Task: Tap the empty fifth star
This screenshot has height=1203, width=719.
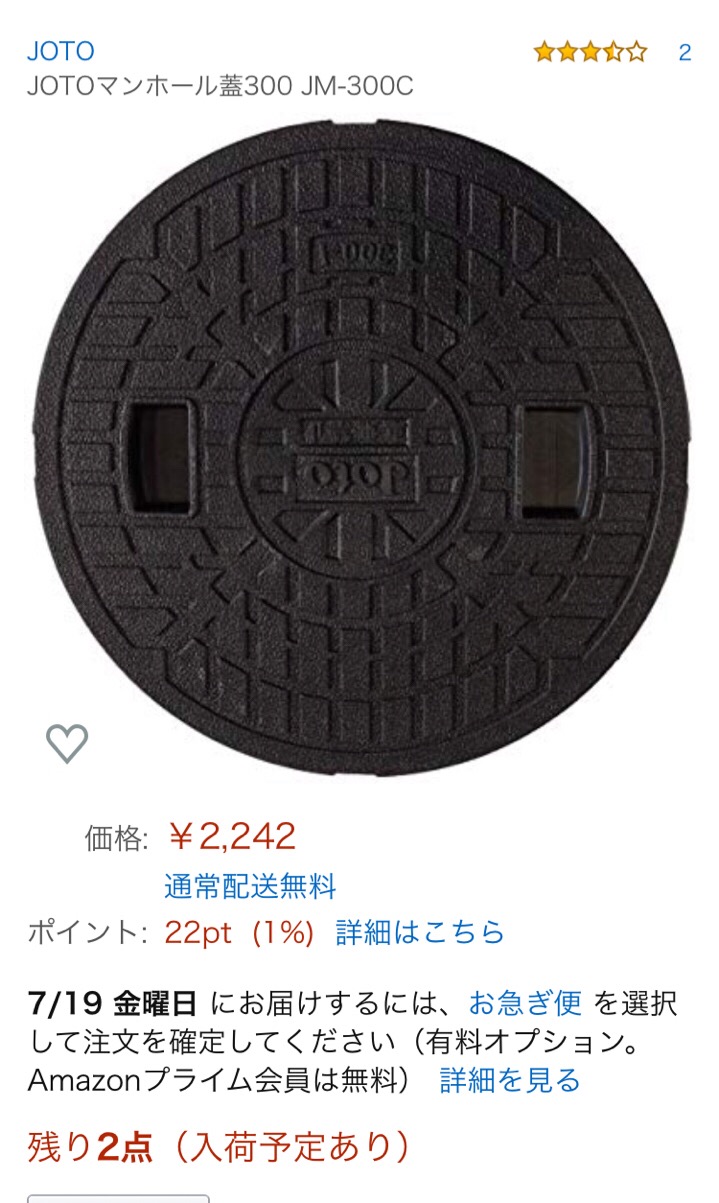Action: coord(636,52)
